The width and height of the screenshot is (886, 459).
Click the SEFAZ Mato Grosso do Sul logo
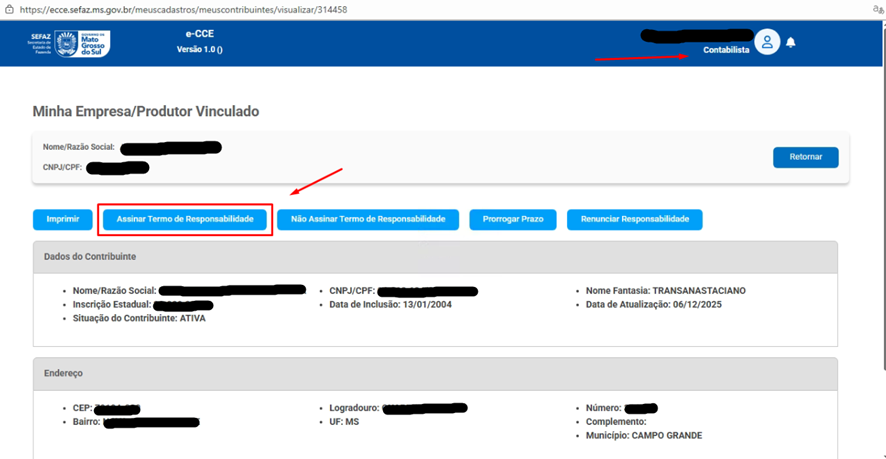70,43
